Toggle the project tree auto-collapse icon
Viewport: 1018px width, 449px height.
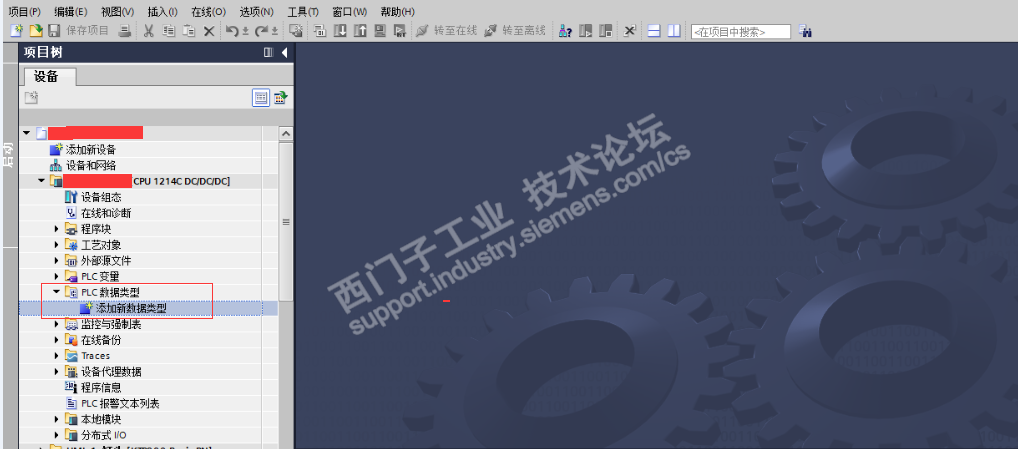click(268, 53)
